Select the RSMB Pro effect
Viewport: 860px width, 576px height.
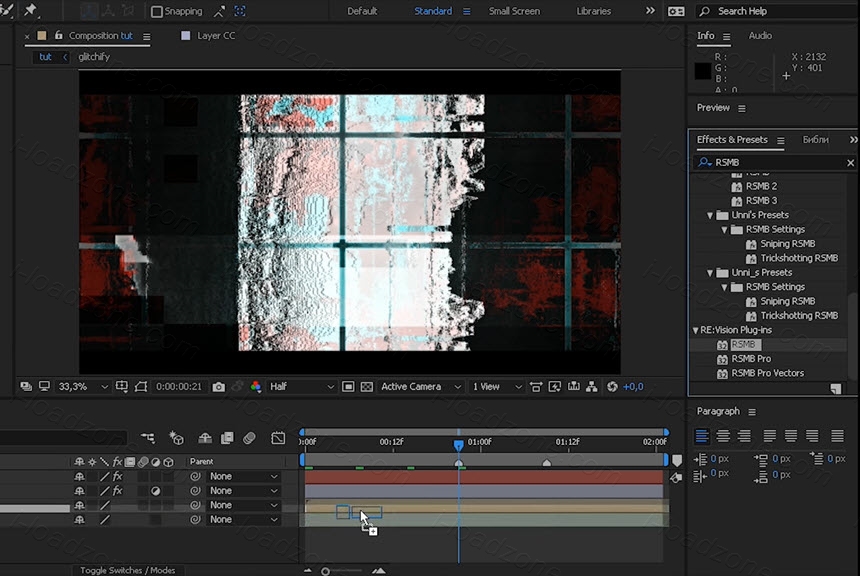coord(751,359)
